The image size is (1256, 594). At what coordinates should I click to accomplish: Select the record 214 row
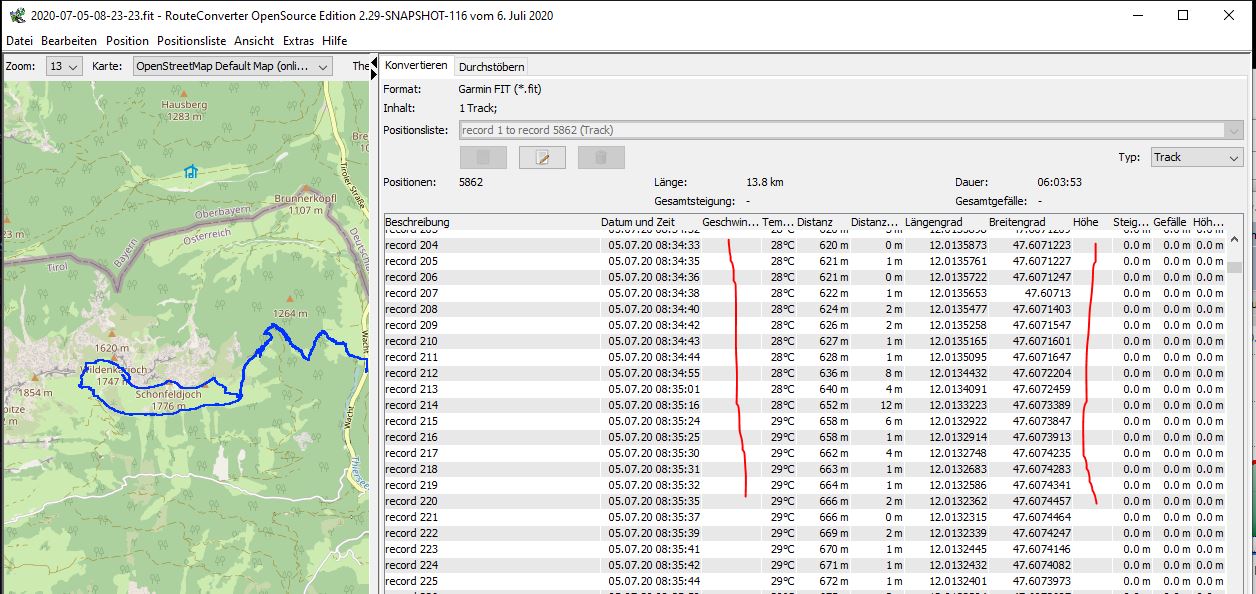[490, 405]
